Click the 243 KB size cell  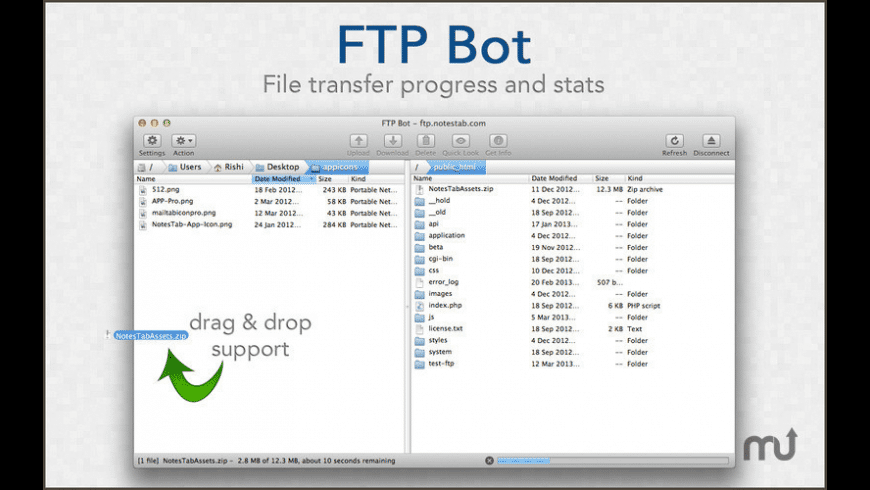click(334, 190)
